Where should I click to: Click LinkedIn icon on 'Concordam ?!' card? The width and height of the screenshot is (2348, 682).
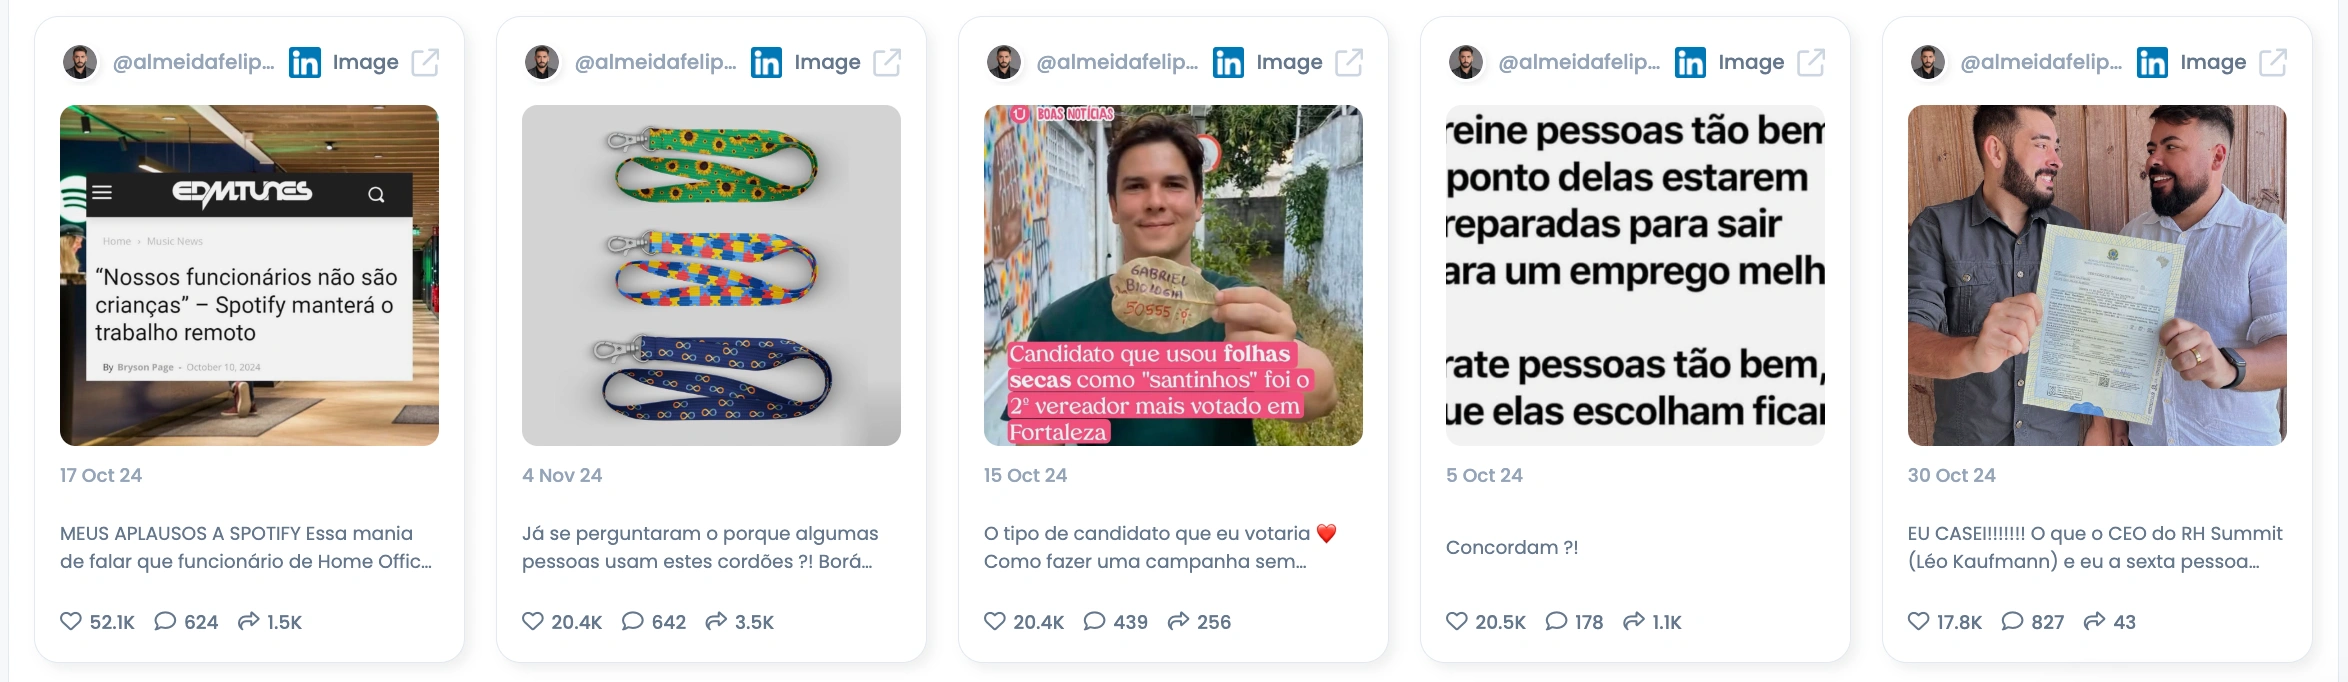click(x=1690, y=62)
